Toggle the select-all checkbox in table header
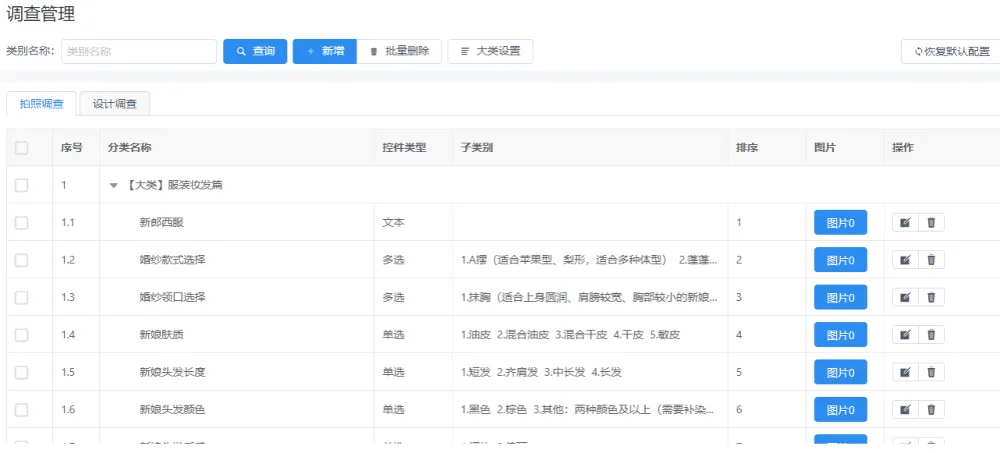1000x453 pixels. coord(22,148)
